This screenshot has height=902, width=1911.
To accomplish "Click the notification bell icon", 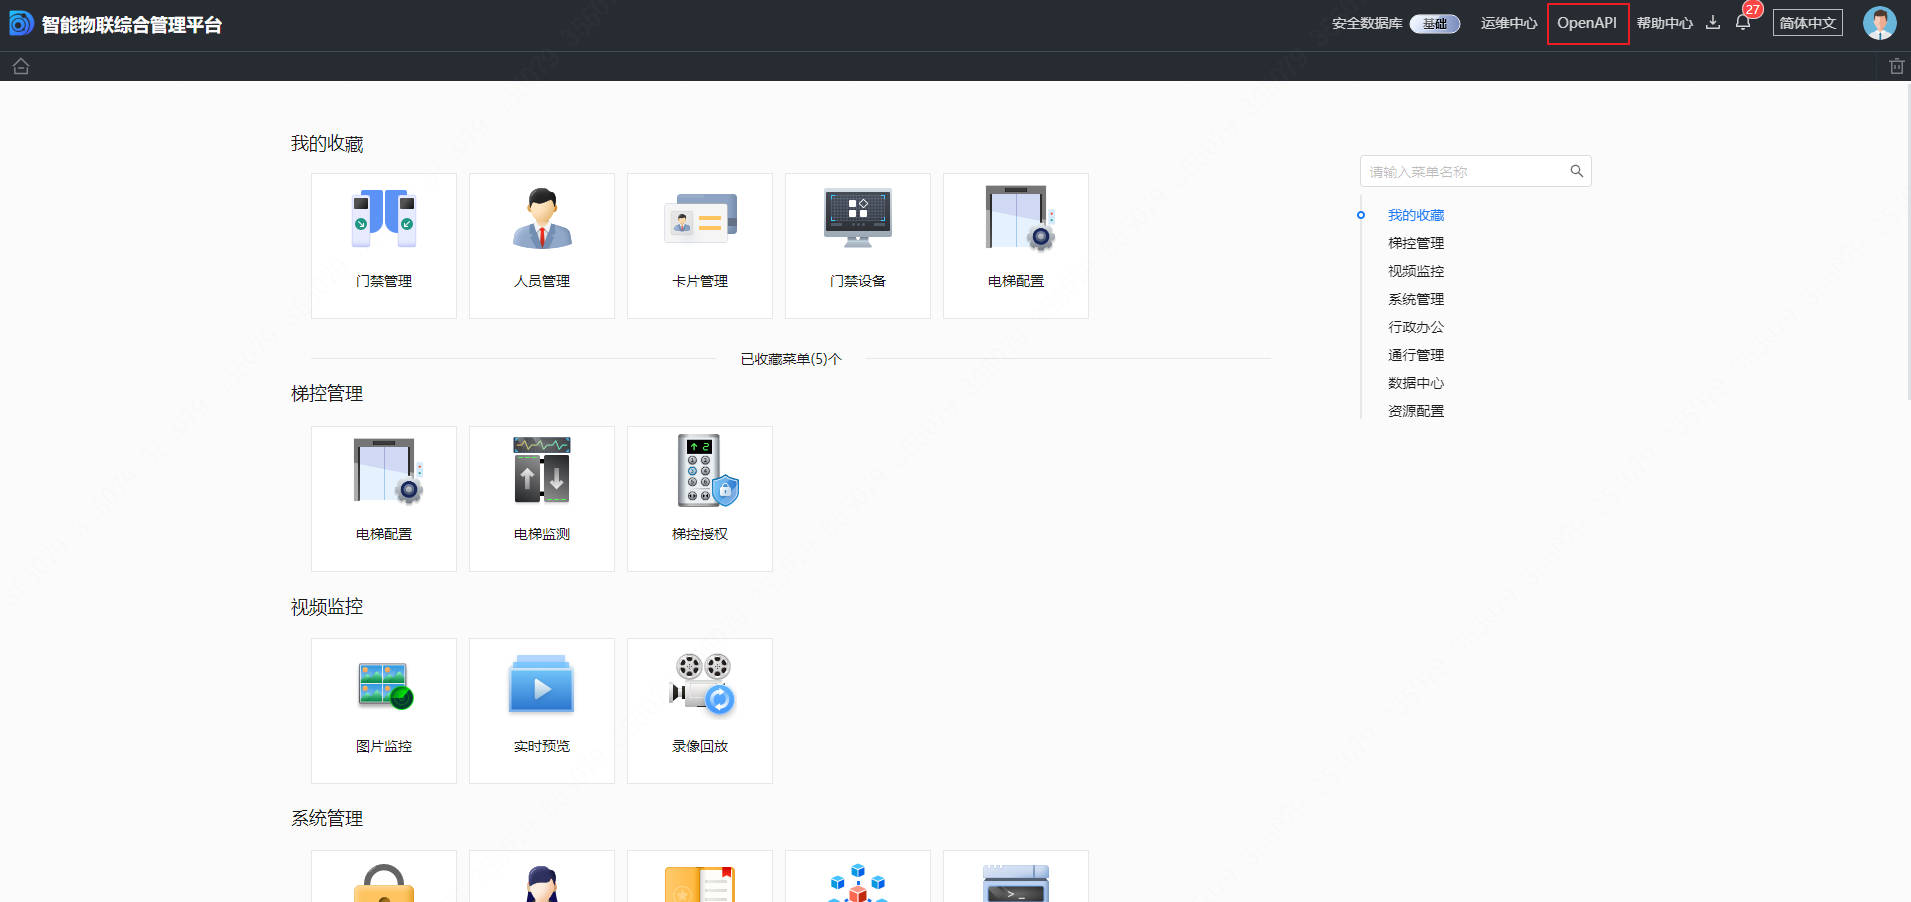I will 1743,23.
